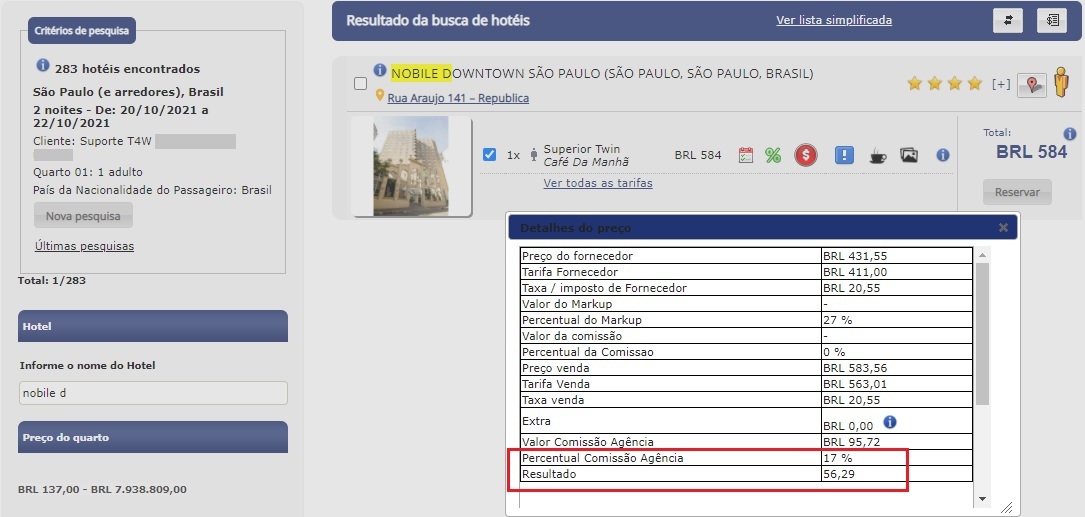Click the green percent discount icon

[773, 155]
